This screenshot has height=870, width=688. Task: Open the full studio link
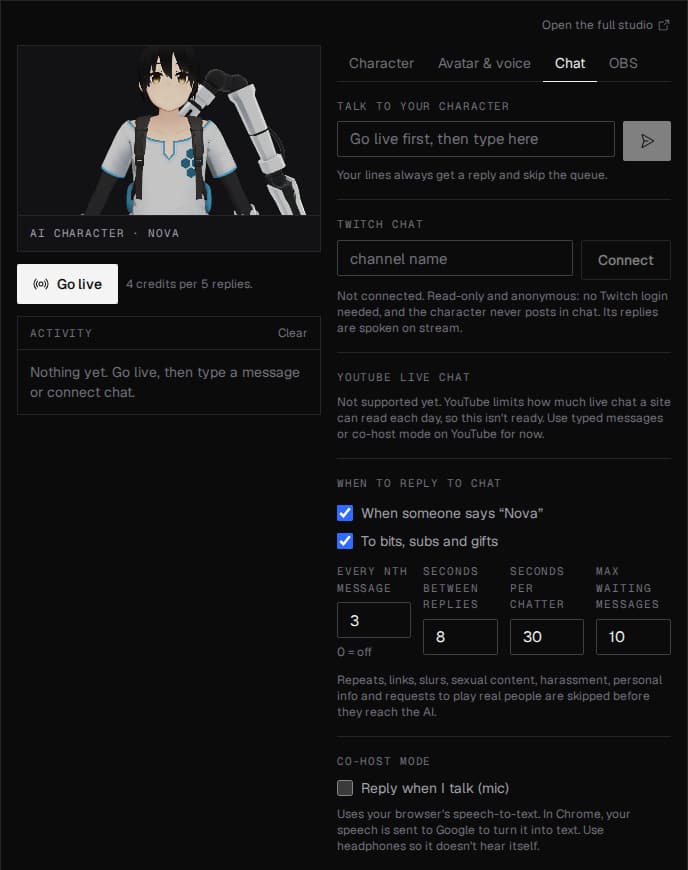click(x=605, y=25)
